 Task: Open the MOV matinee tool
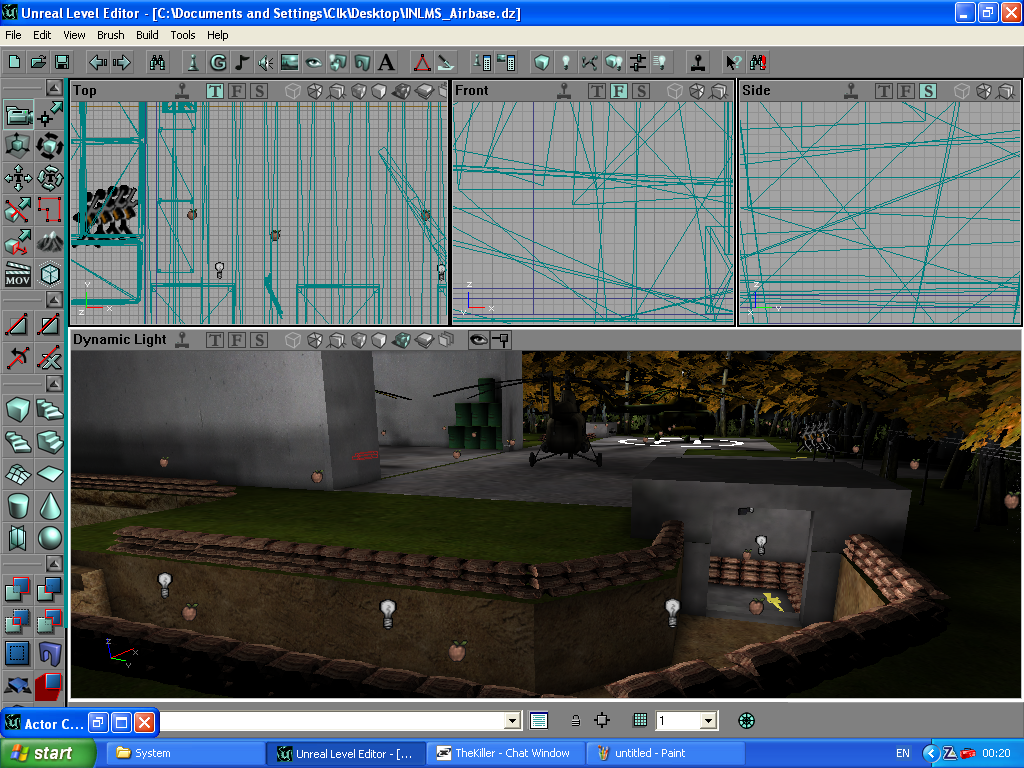pyautogui.click(x=18, y=273)
